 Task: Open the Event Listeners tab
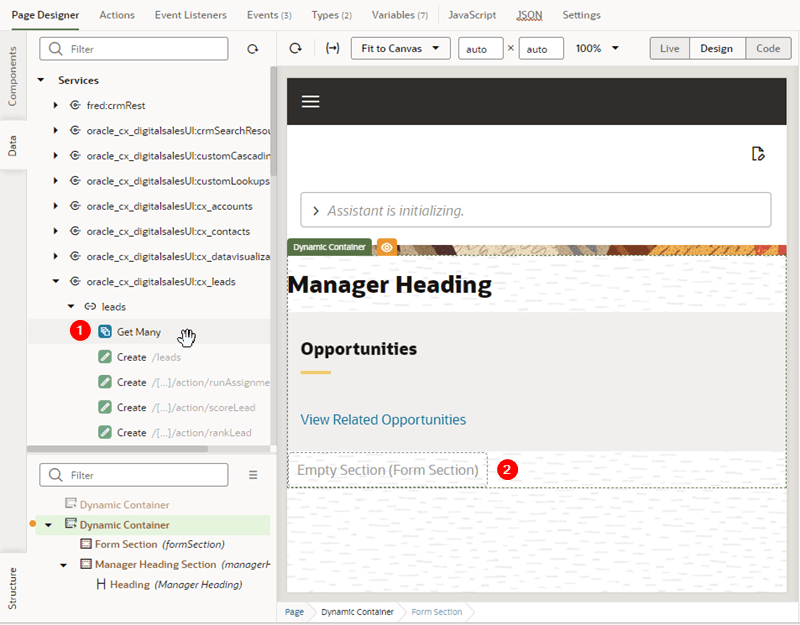191,15
